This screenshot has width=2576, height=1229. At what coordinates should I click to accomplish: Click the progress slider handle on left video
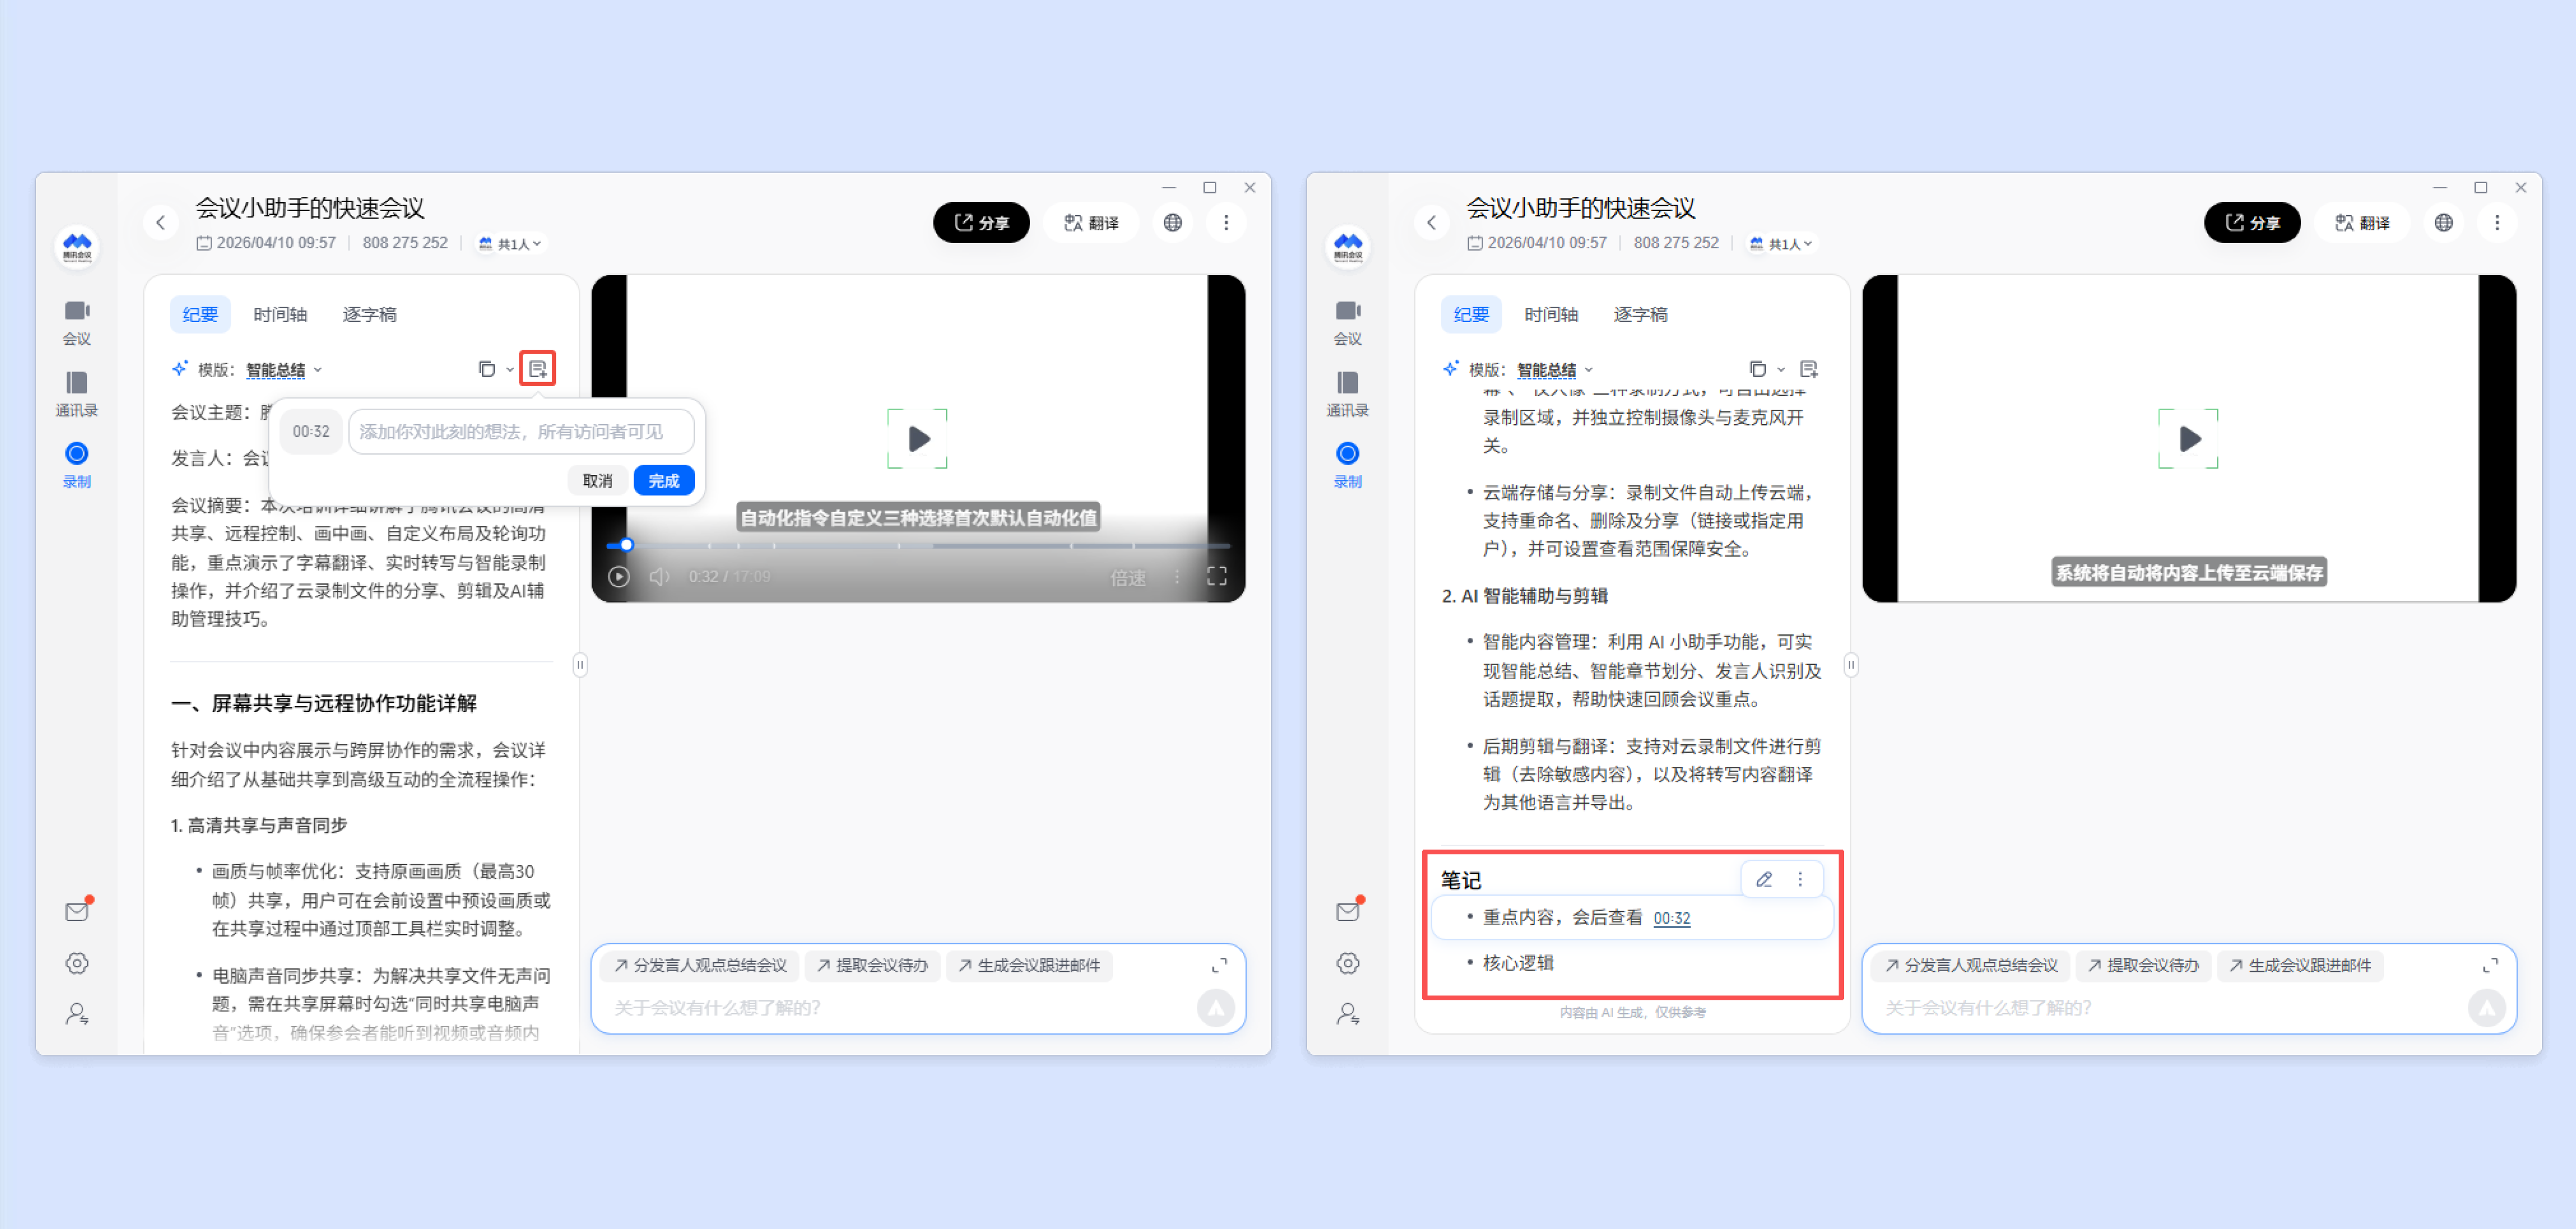(x=626, y=545)
